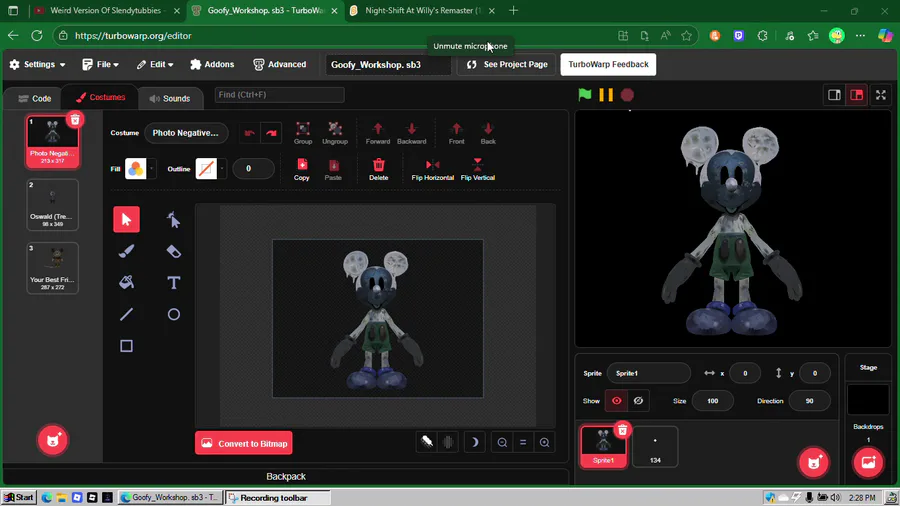Switch to Weird Version Of Slendytubbies browser tab
This screenshot has height=506, width=900.
(x=106, y=10)
